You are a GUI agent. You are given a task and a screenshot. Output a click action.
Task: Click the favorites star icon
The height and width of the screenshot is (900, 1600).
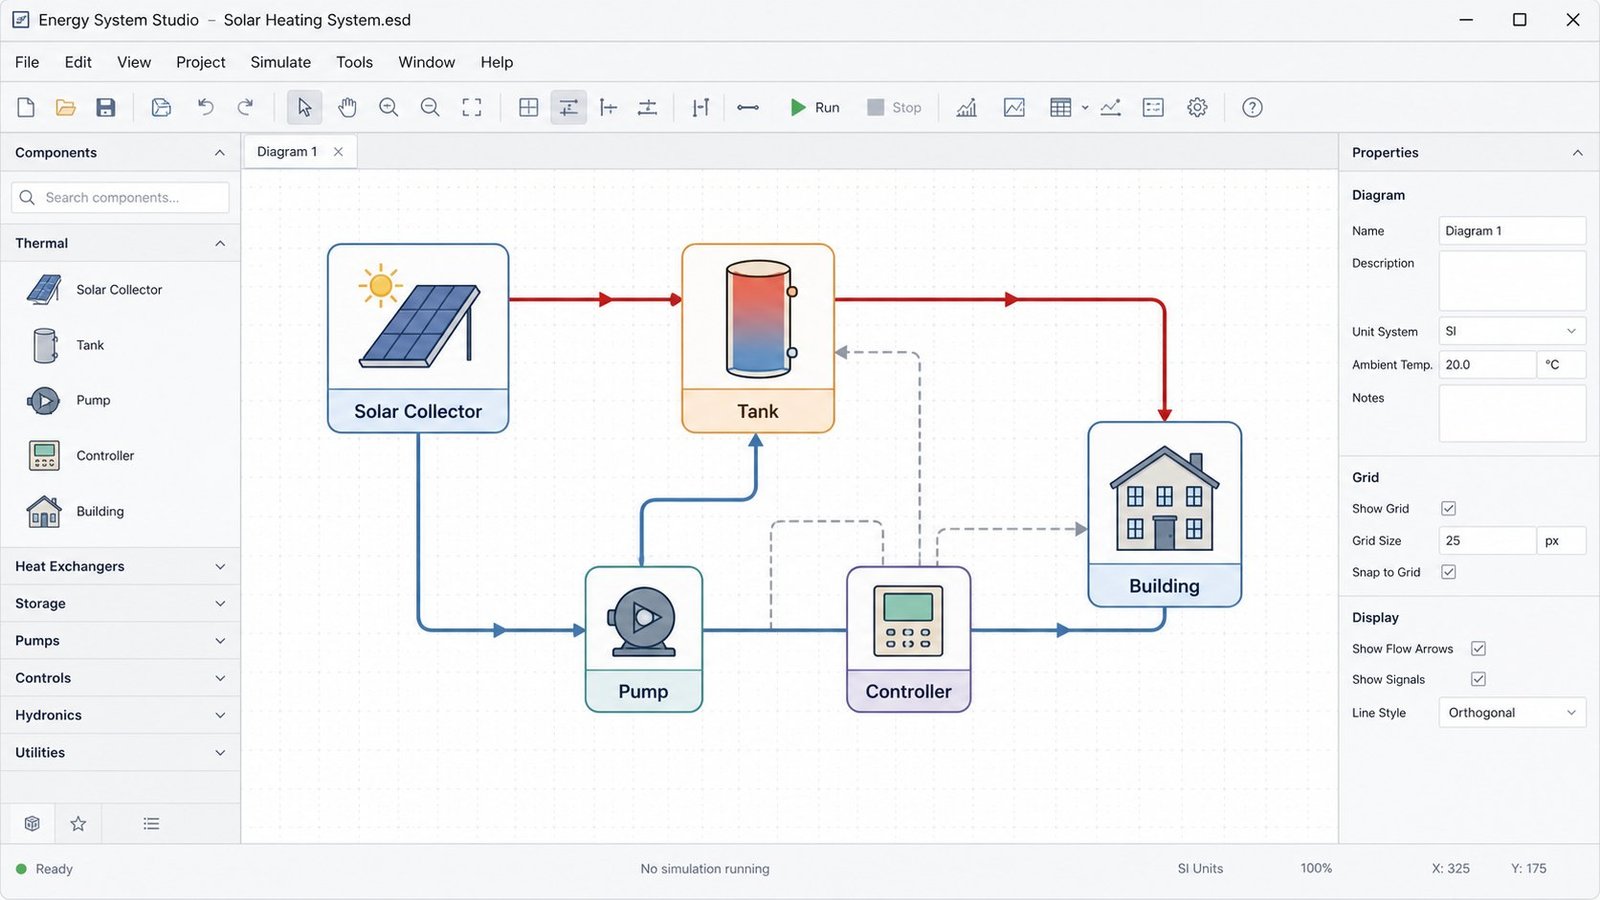point(78,824)
